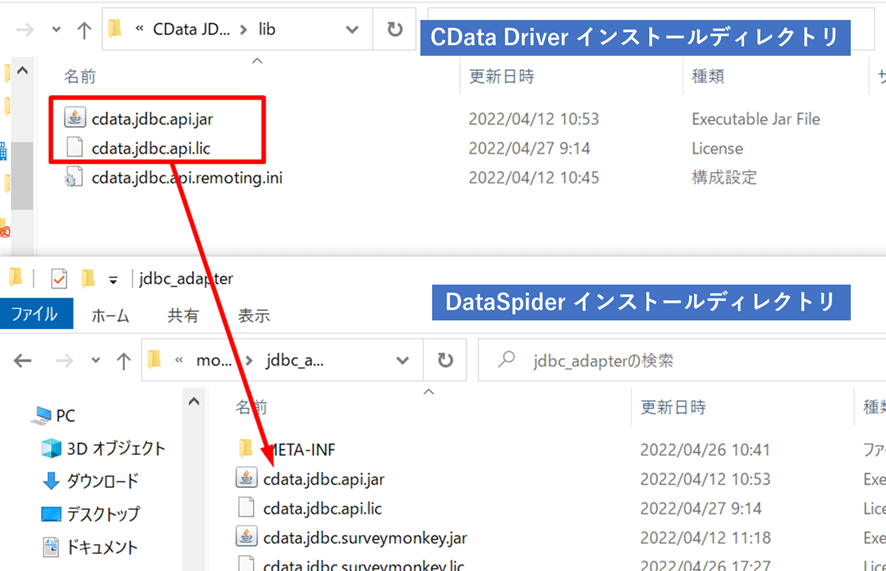Click the lib breadcrumb segment
This screenshot has height=571, width=886.
(267, 29)
